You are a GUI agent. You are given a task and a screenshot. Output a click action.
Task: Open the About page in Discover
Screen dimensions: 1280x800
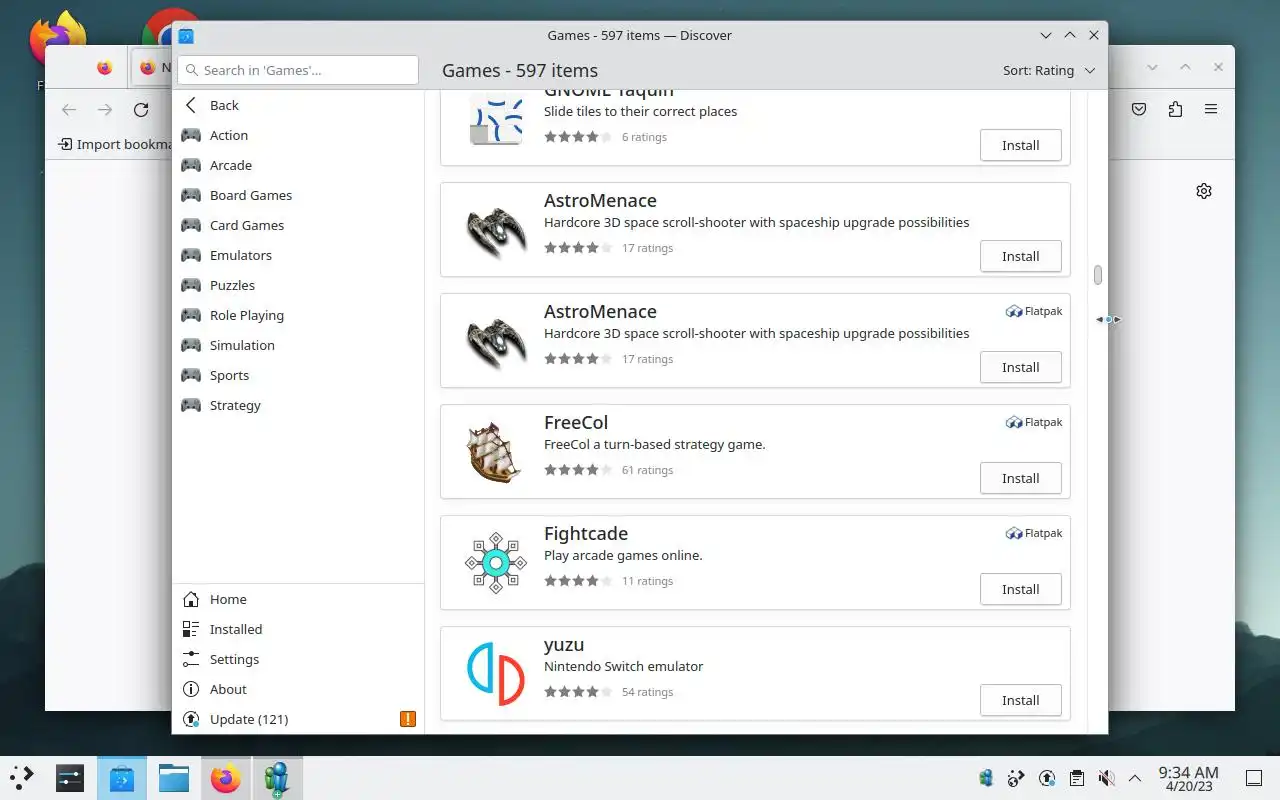coord(298,689)
